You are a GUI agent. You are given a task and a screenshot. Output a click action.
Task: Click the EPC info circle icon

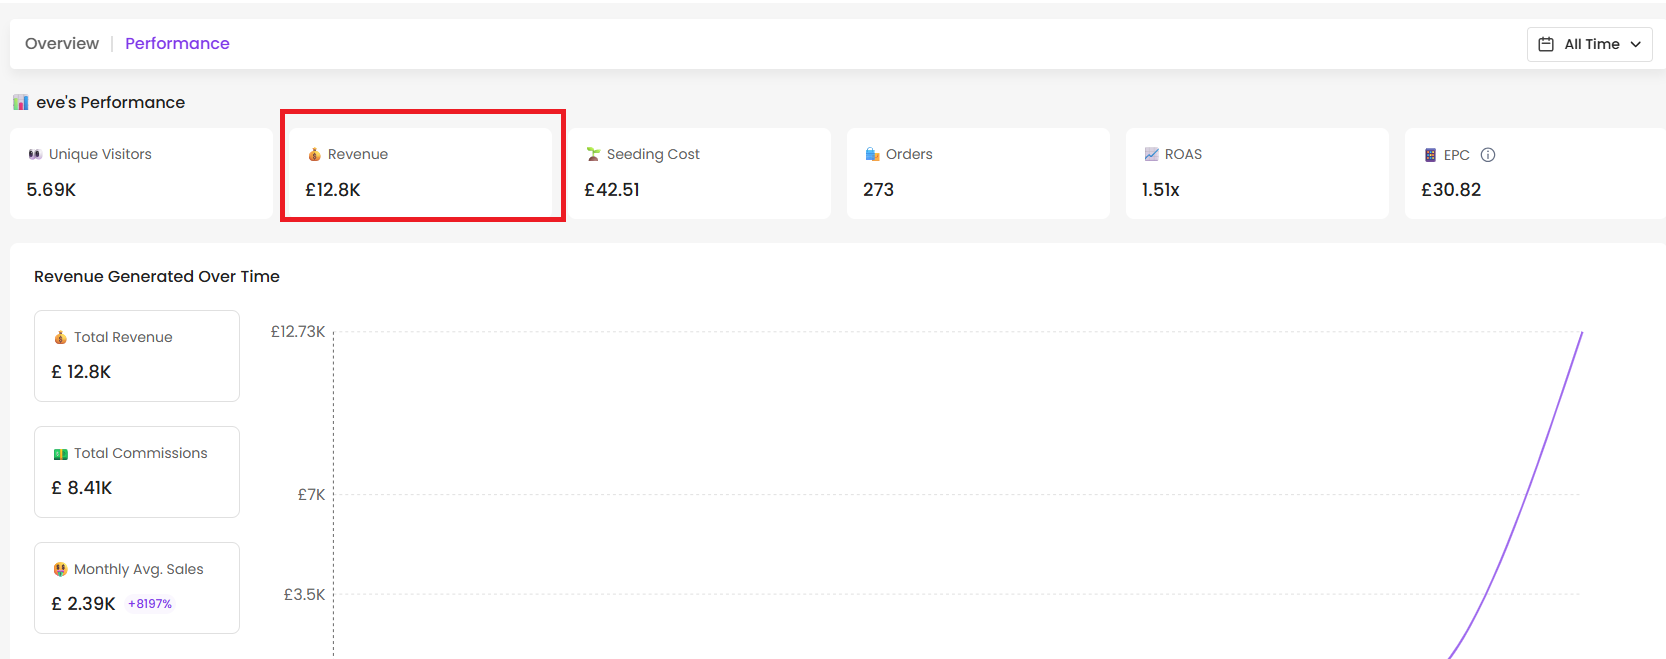[1488, 155]
